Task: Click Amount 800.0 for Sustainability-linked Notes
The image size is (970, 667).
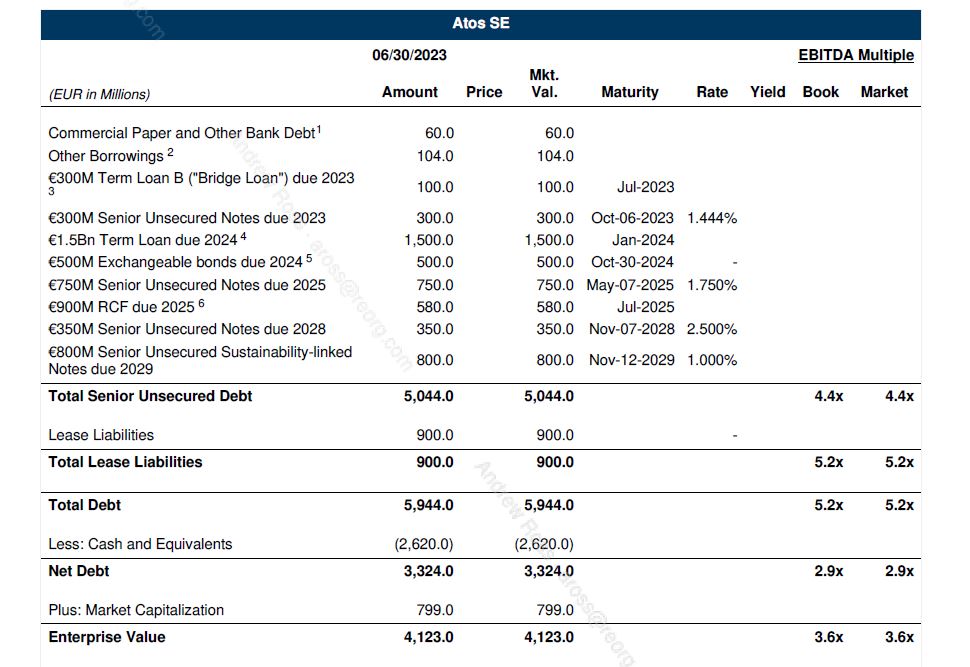Action: (435, 360)
